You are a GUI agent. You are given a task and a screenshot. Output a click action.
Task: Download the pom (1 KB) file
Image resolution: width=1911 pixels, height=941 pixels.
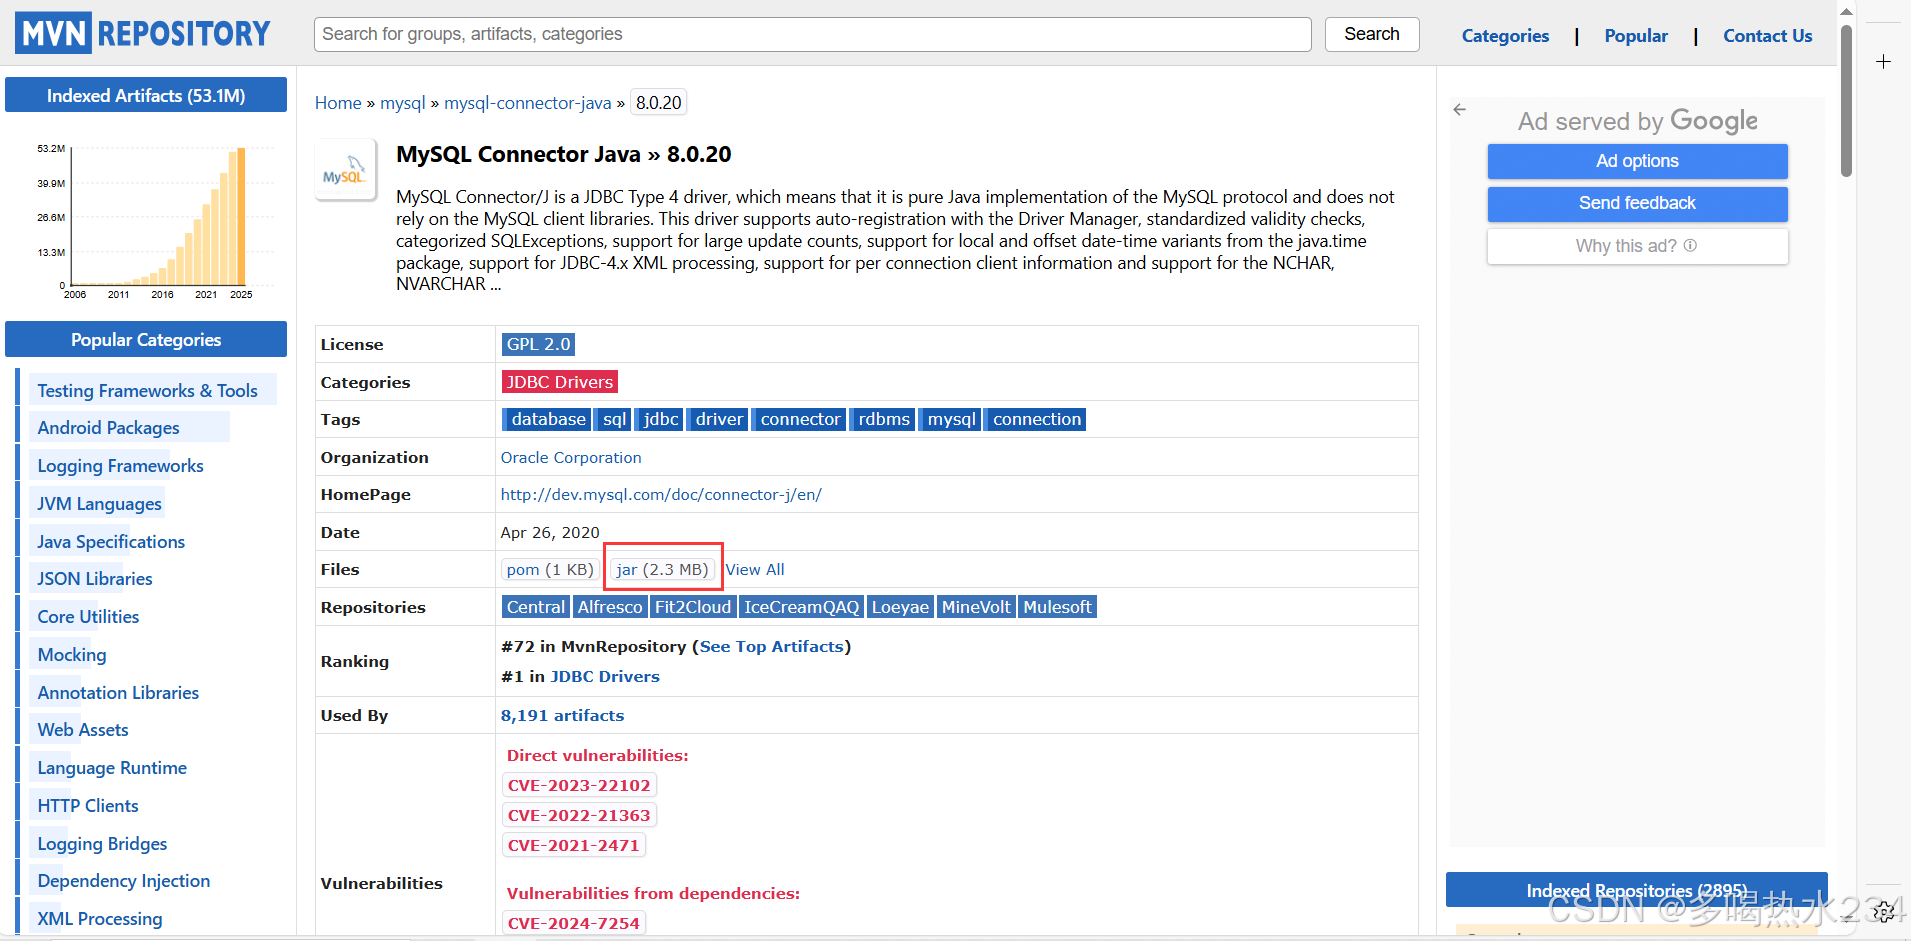coord(550,570)
